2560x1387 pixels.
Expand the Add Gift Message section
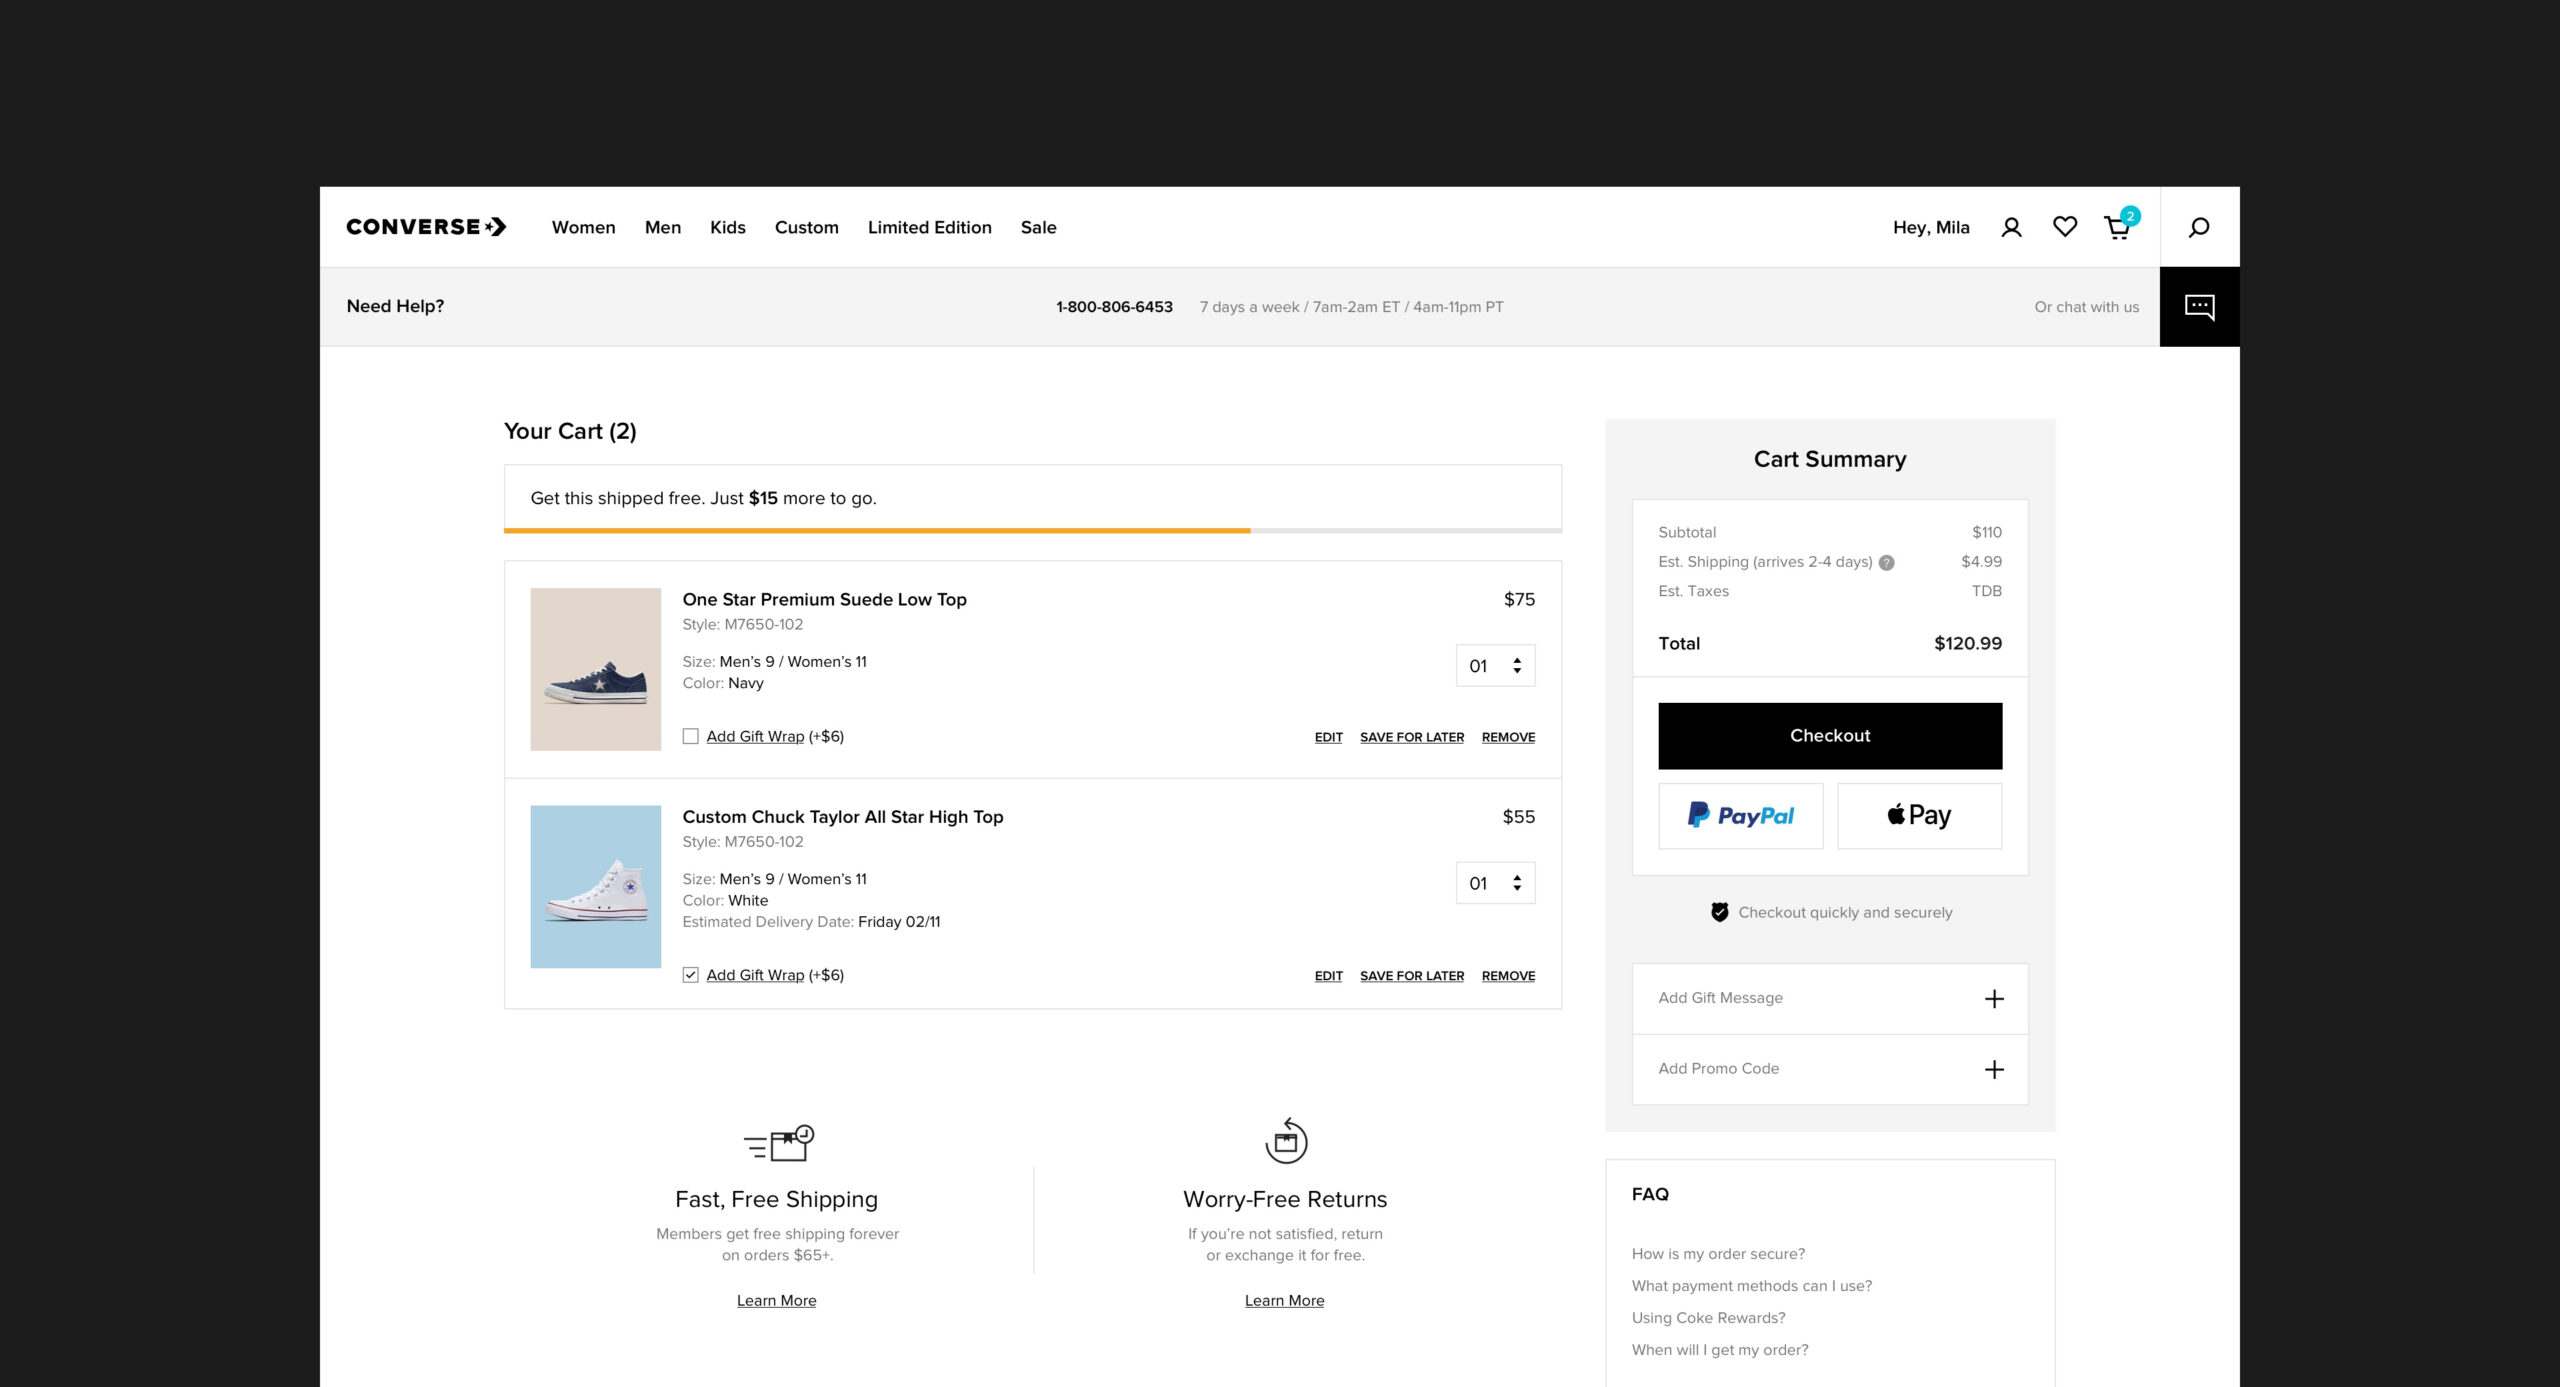(1830, 998)
